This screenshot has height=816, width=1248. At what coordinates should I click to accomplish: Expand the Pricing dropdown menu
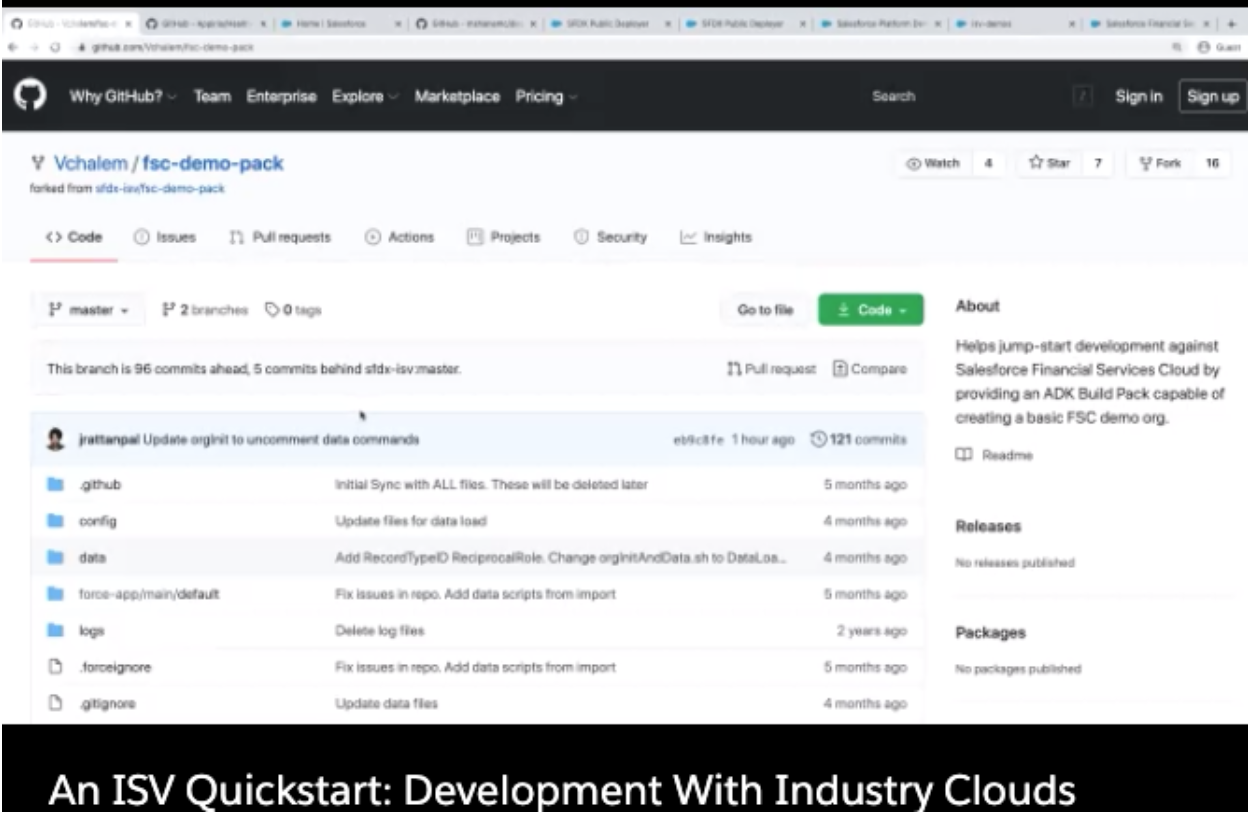(x=546, y=97)
